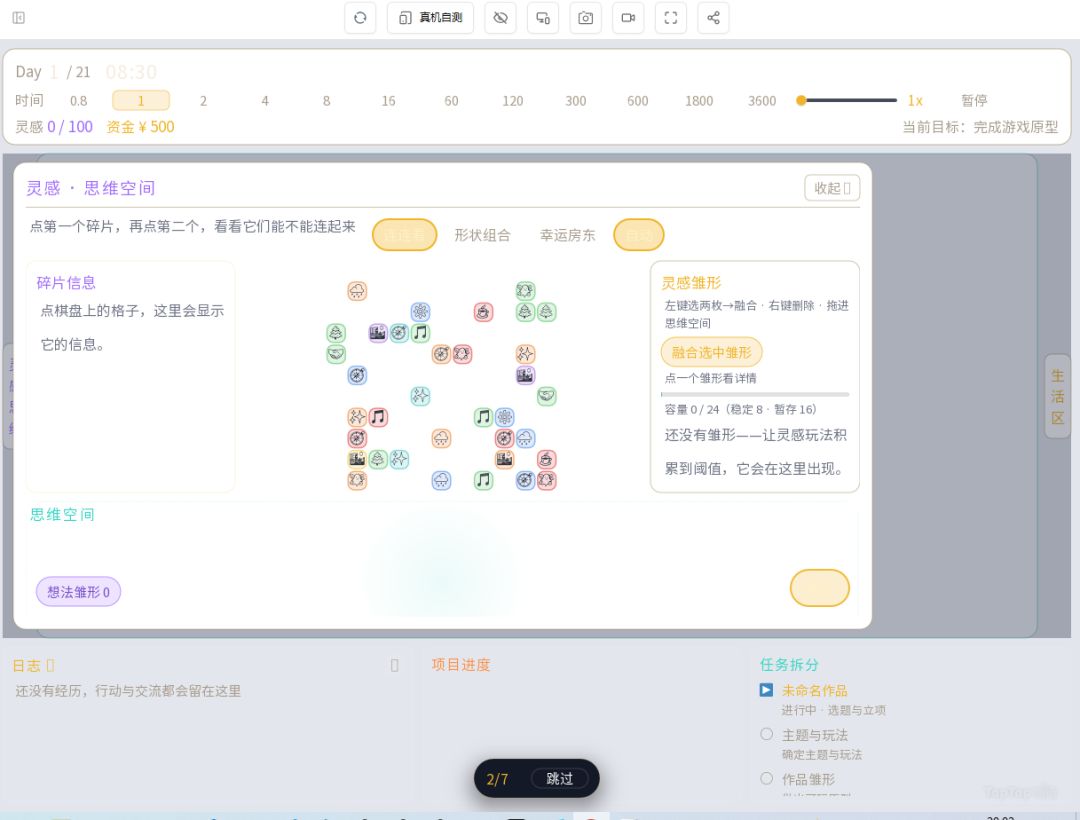
Task: Collapse the panel with 收起
Action: click(832, 188)
